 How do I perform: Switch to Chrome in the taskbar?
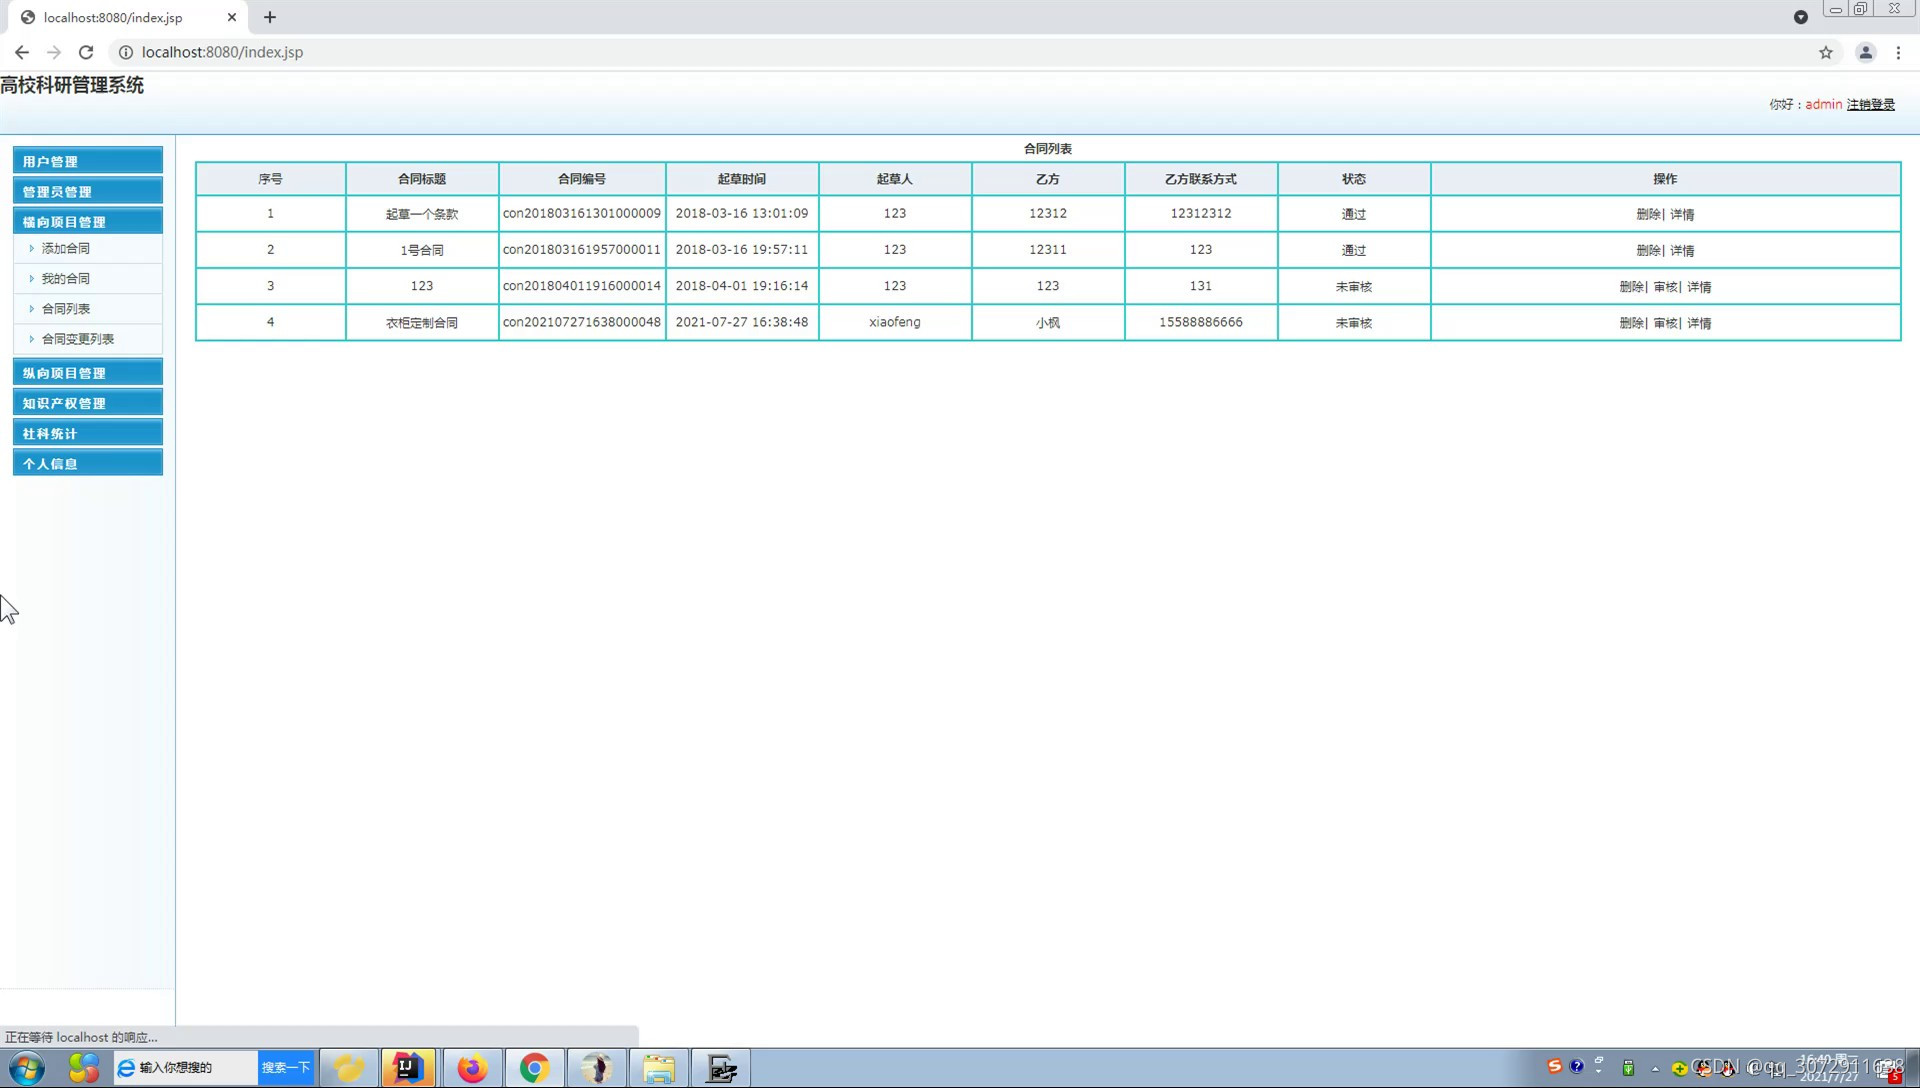click(534, 1068)
